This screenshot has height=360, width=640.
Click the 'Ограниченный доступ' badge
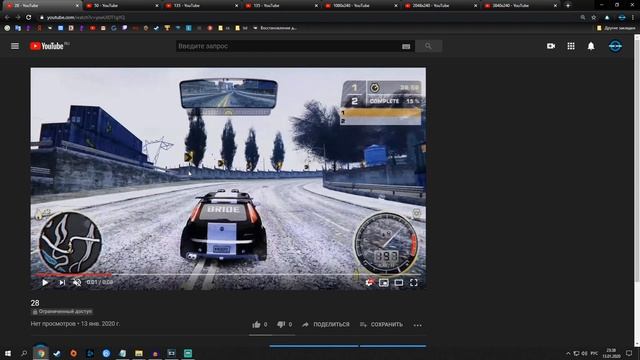(62, 311)
